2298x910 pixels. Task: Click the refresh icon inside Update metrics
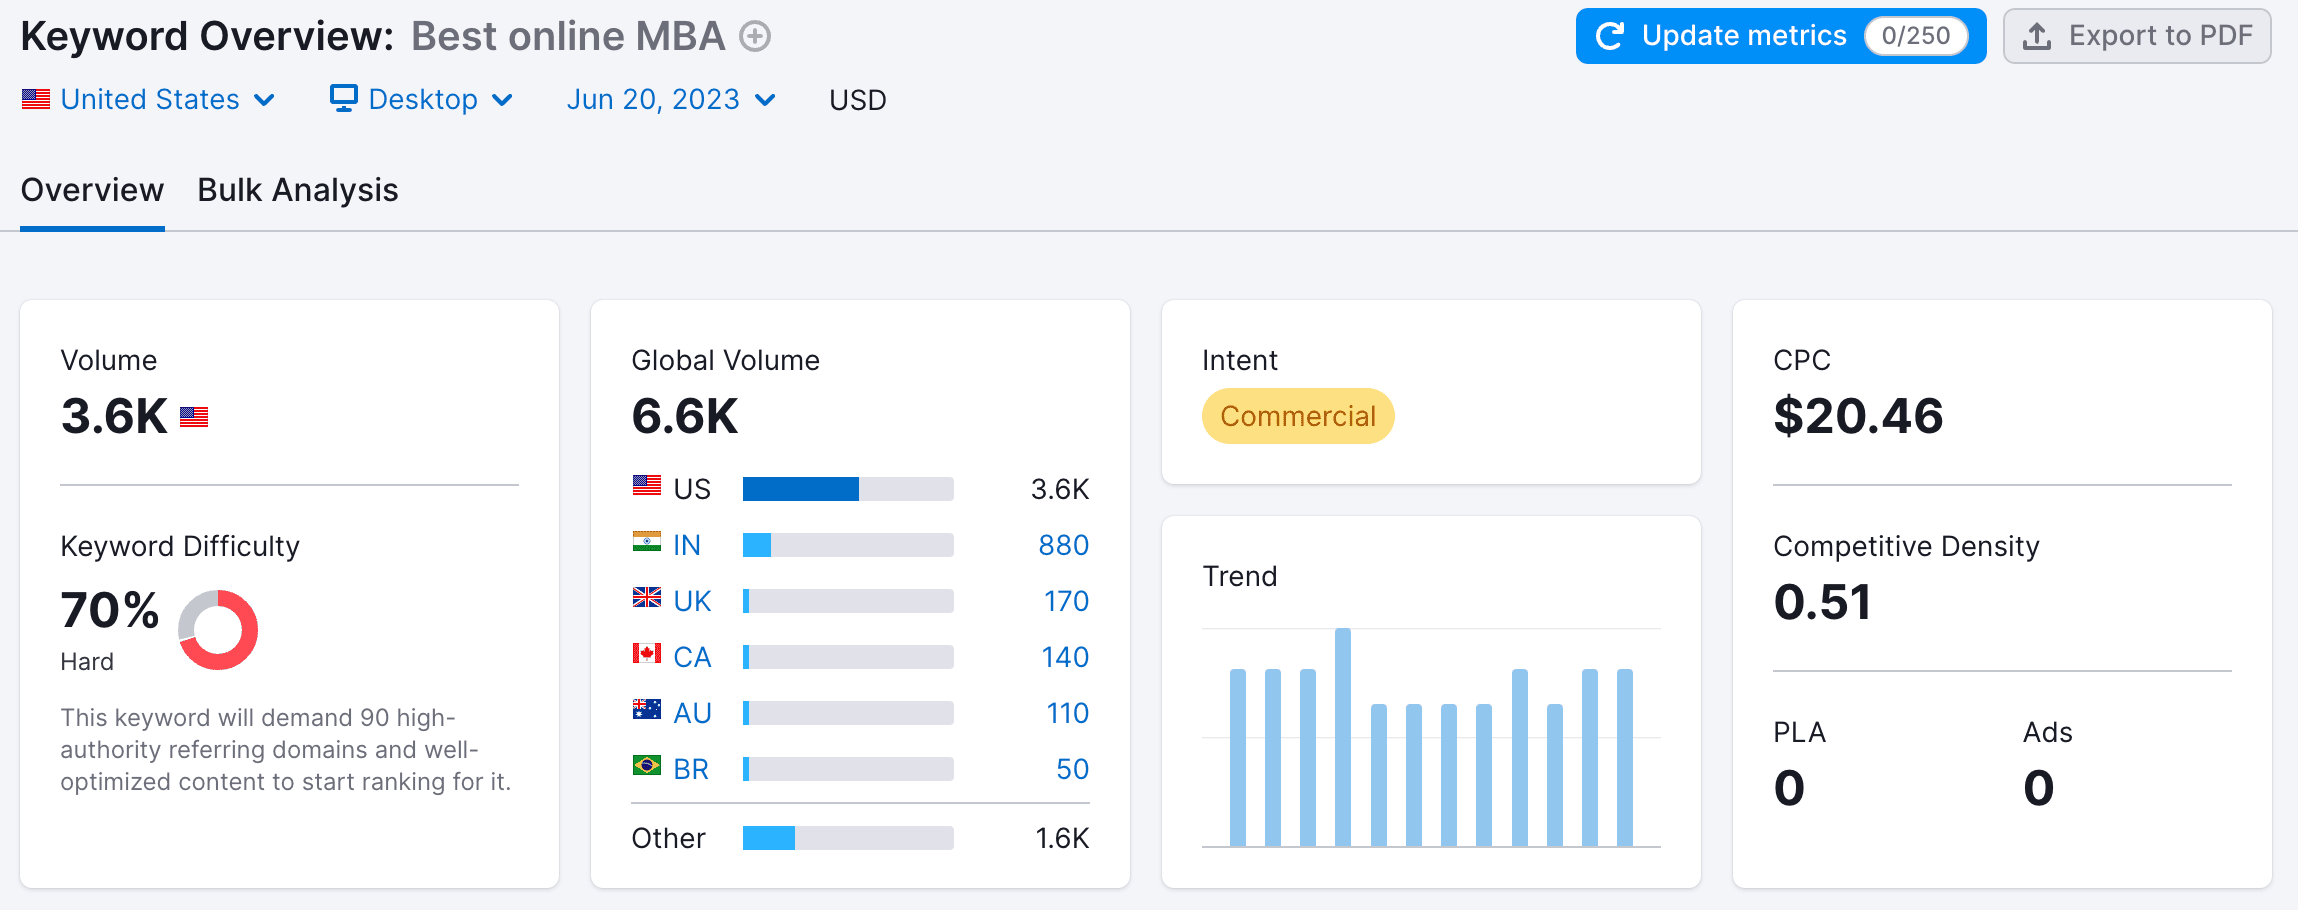coord(1610,35)
